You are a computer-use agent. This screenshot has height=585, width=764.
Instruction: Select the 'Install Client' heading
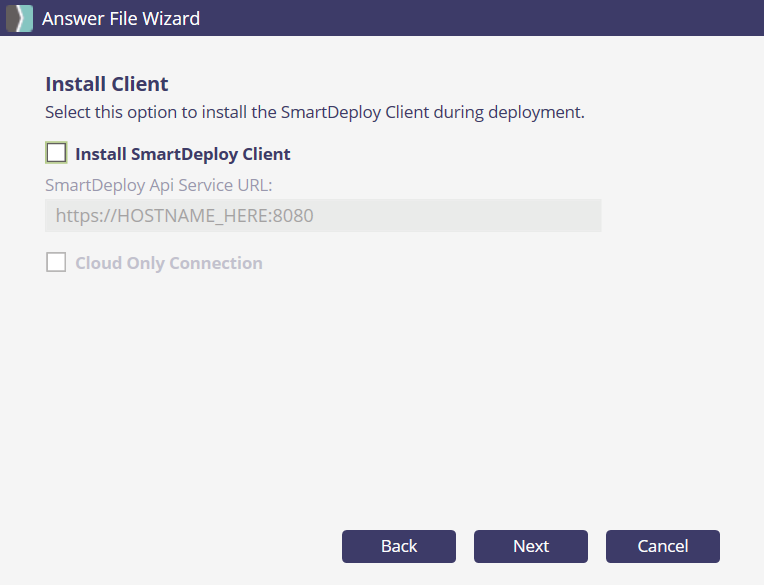(107, 84)
